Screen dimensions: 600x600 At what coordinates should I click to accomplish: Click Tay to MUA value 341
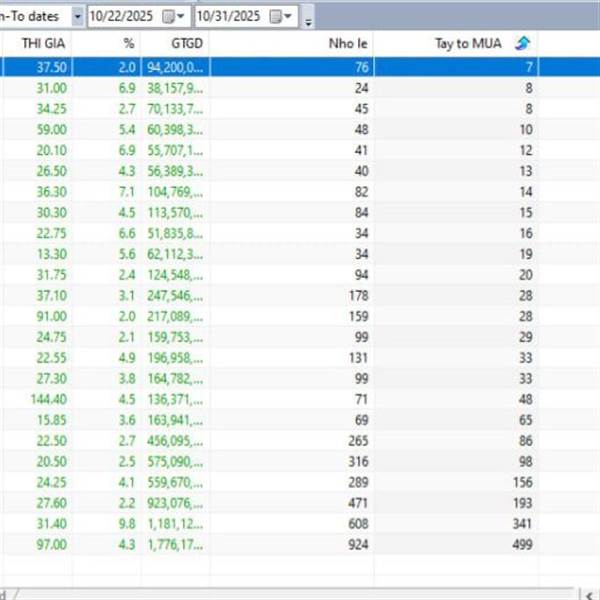point(523,523)
